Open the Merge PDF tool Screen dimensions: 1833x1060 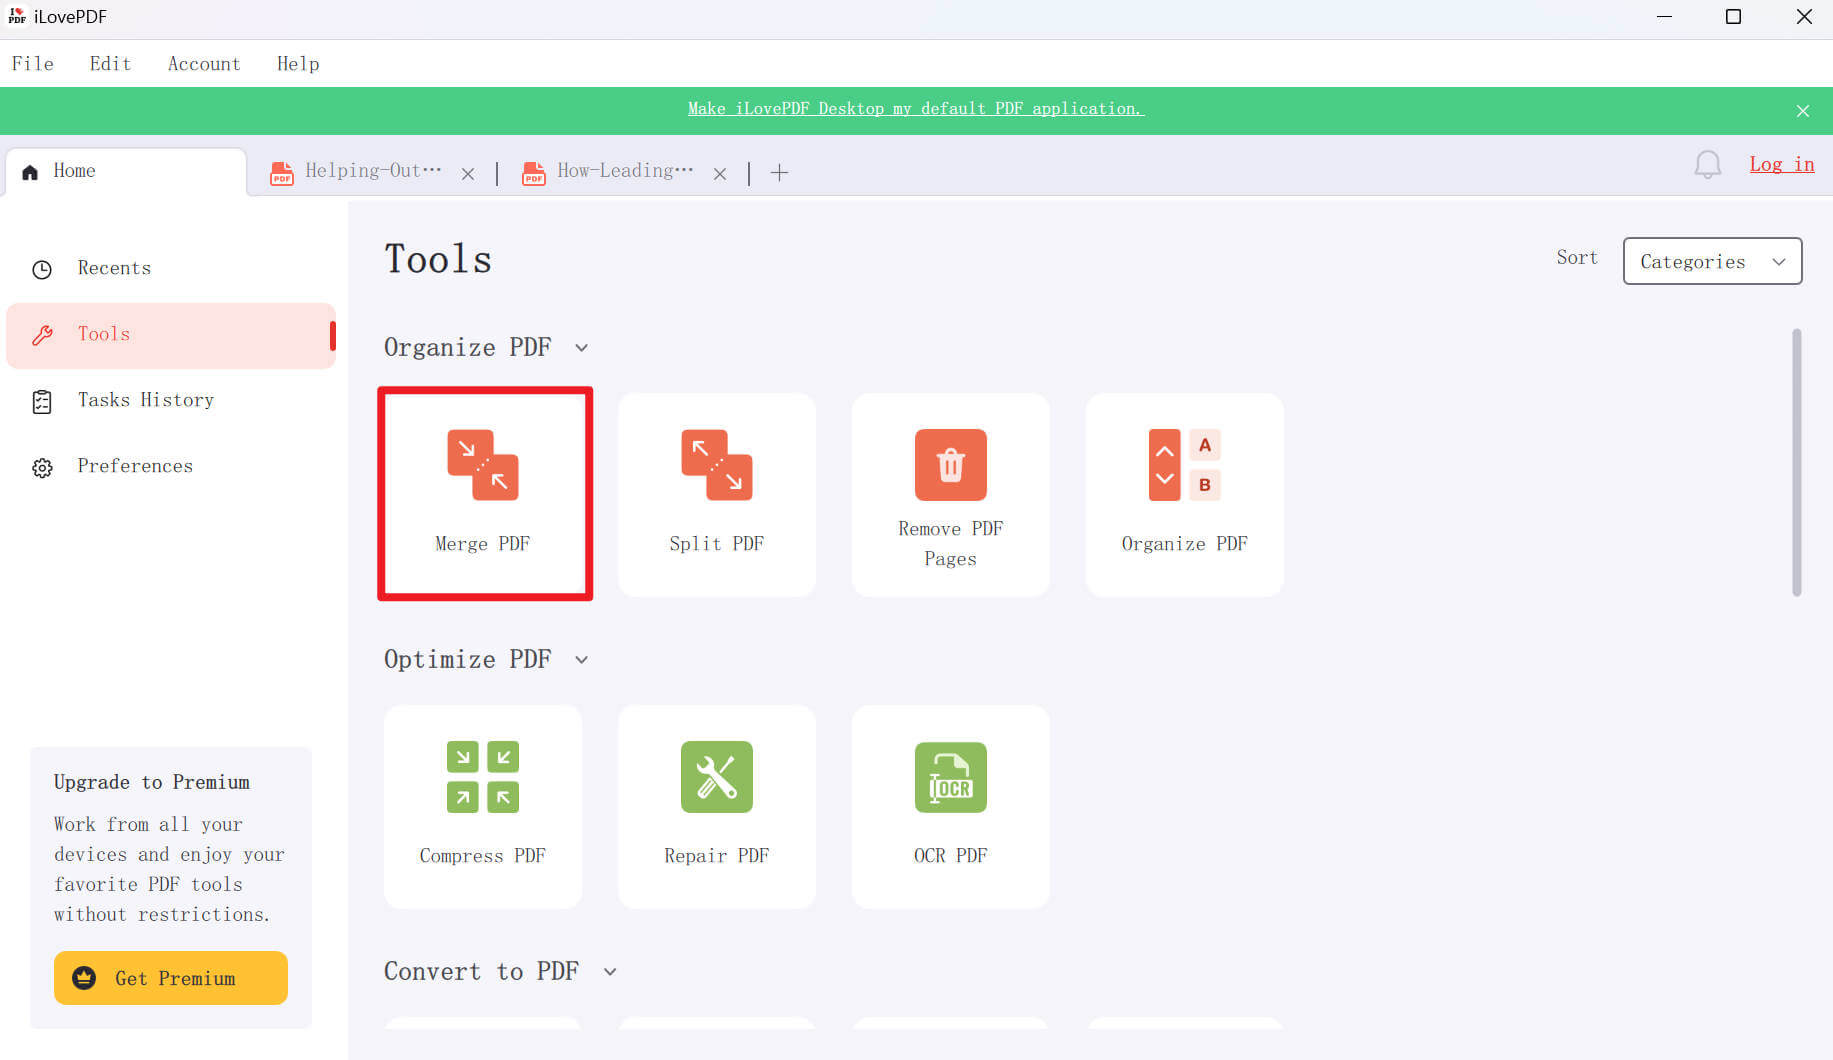coord(484,493)
